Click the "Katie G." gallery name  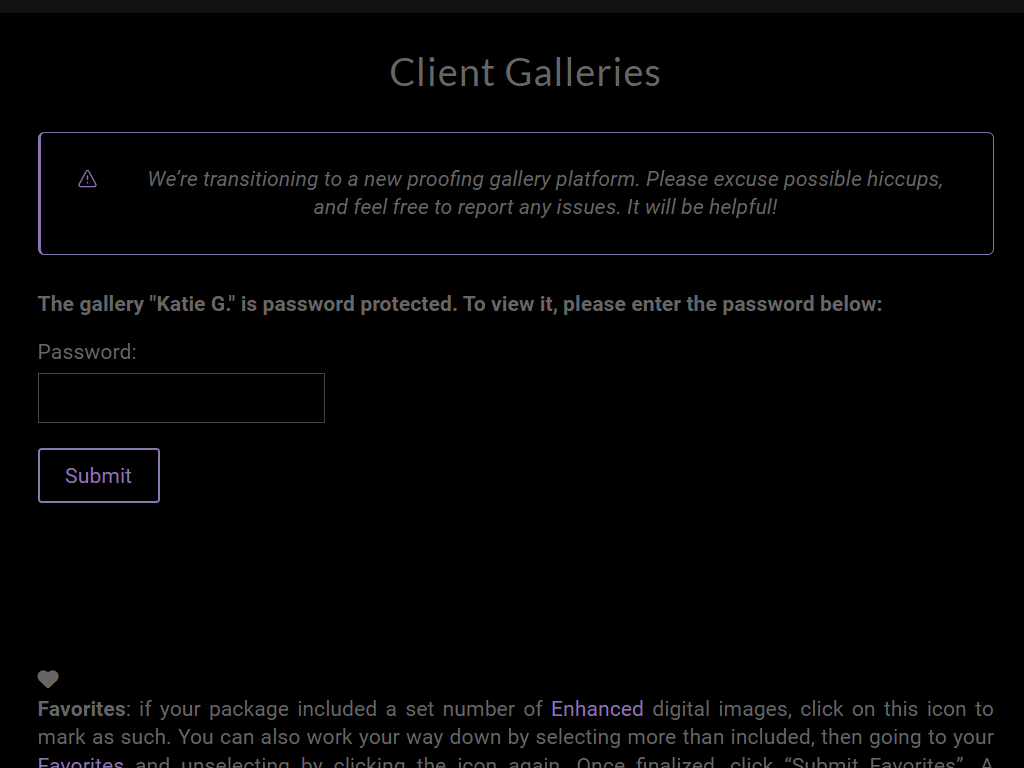click(x=192, y=304)
